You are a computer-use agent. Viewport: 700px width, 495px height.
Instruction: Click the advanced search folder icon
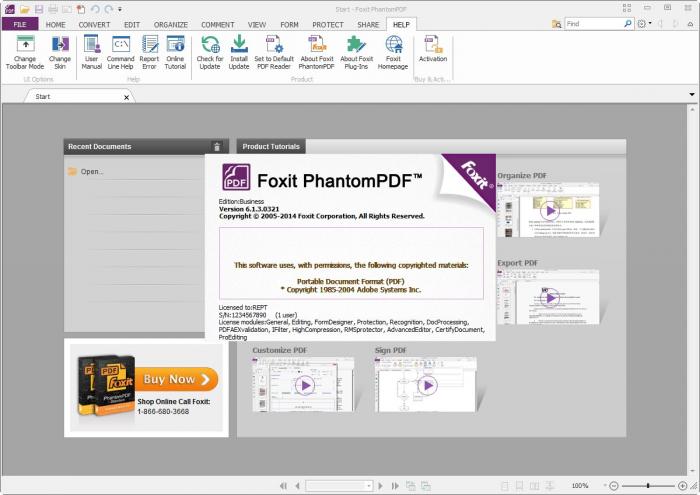click(557, 24)
